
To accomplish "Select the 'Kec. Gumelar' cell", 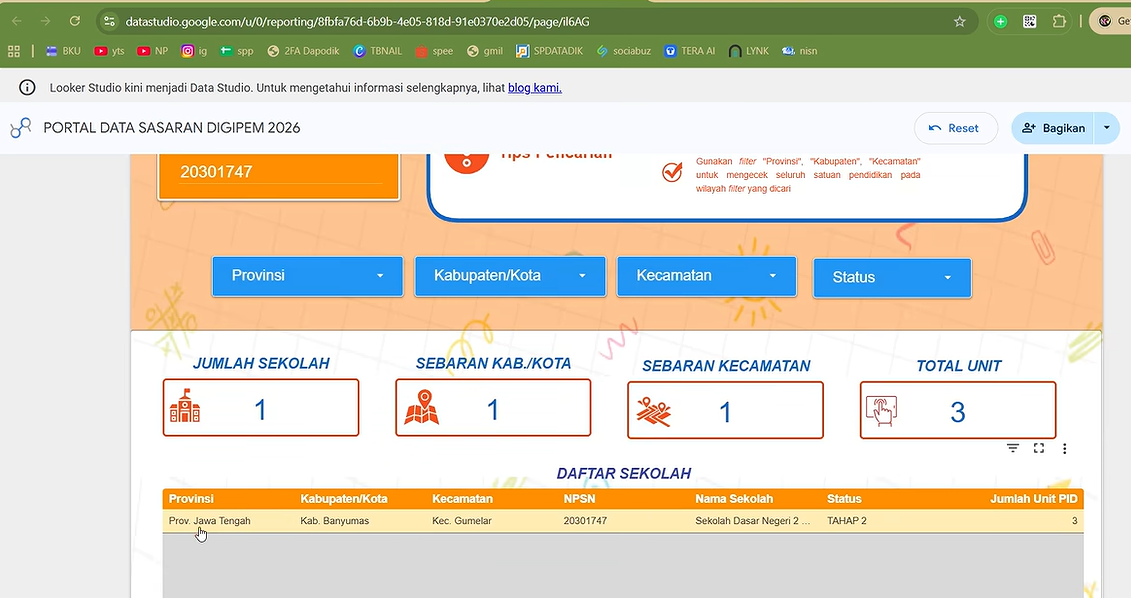I will tap(462, 521).
